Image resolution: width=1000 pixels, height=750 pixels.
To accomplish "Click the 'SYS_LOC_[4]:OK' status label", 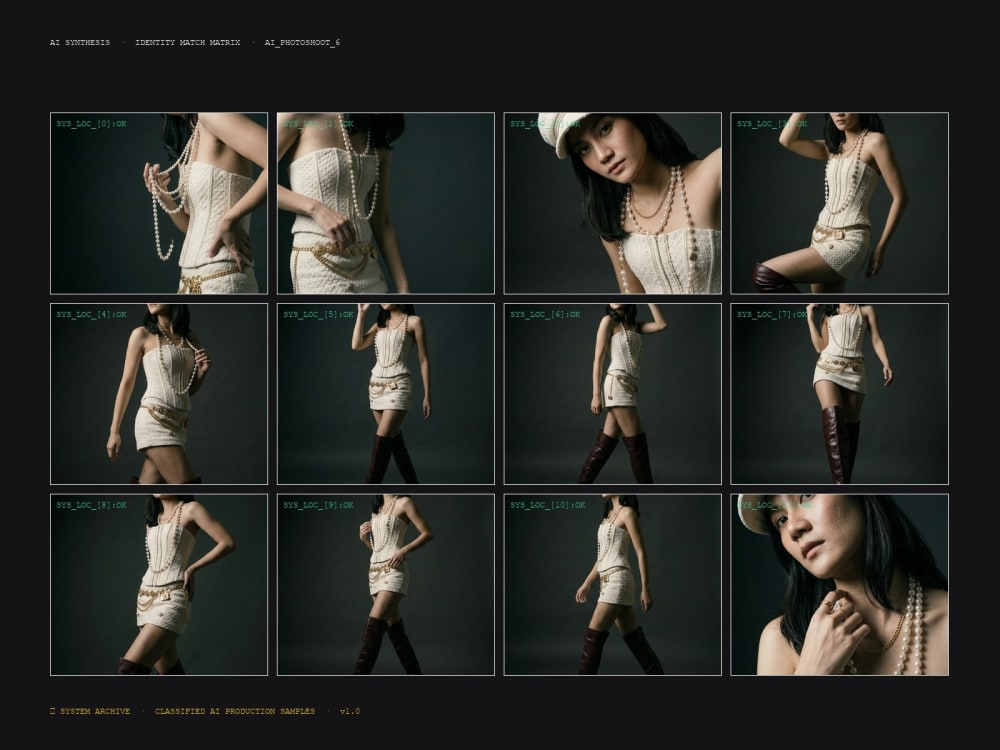I will click(91, 314).
